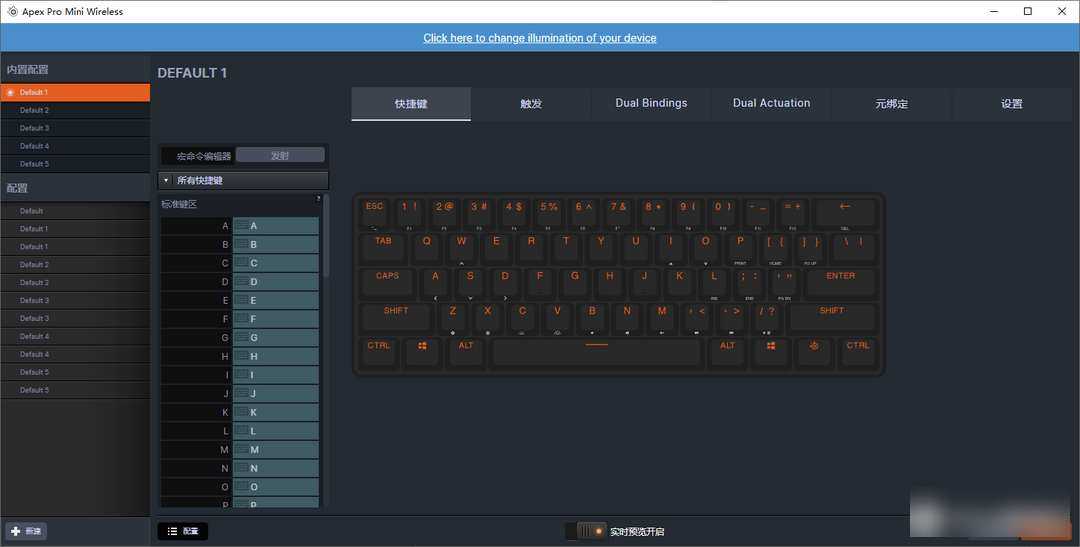Viewport: 1080px width, 547px height.
Task: Click the keyboard icon in the H binding row
Action: (241, 355)
